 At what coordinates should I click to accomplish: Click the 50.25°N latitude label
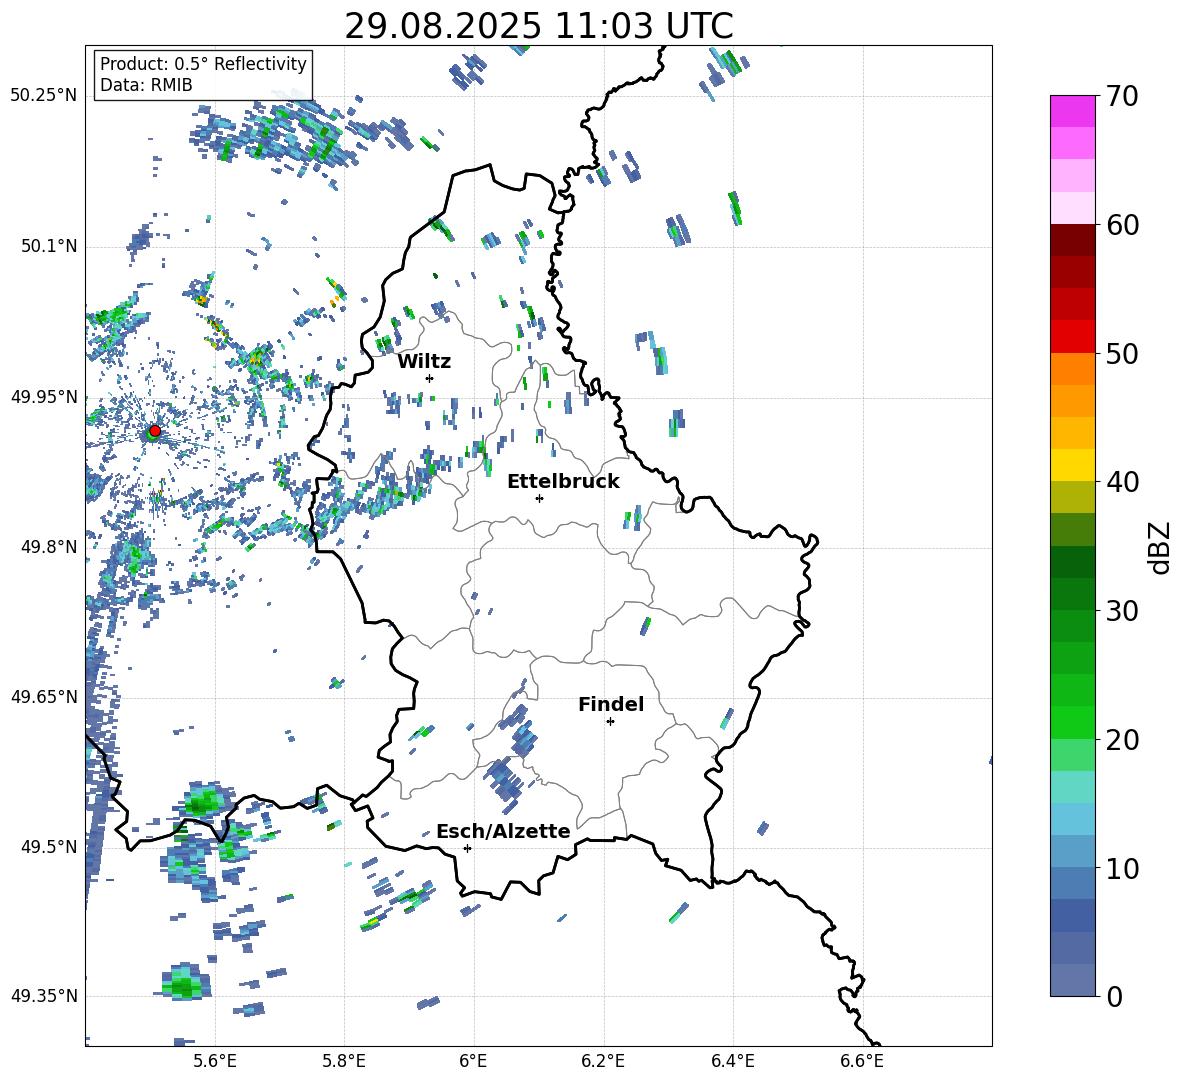pyautogui.click(x=44, y=96)
